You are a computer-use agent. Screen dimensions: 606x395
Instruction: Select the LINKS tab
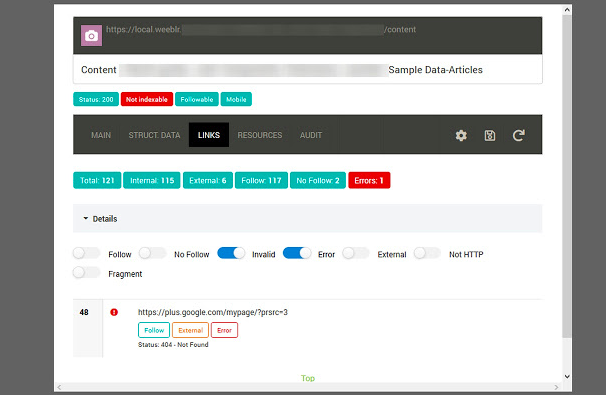pyautogui.click(x=209, y=135)
